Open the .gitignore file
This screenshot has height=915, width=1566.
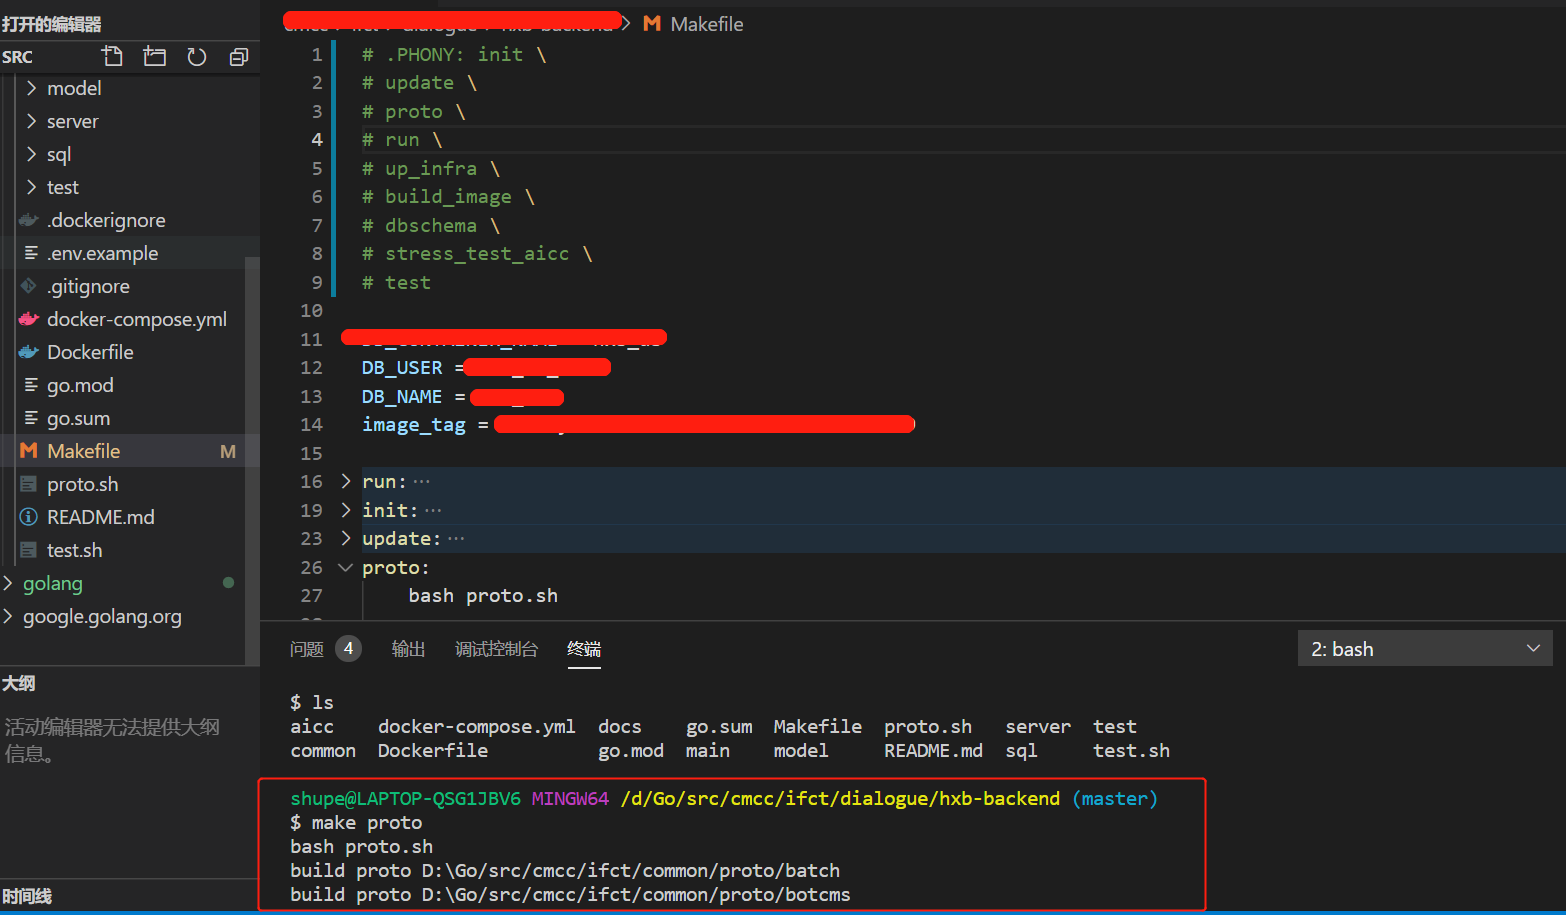88,286
